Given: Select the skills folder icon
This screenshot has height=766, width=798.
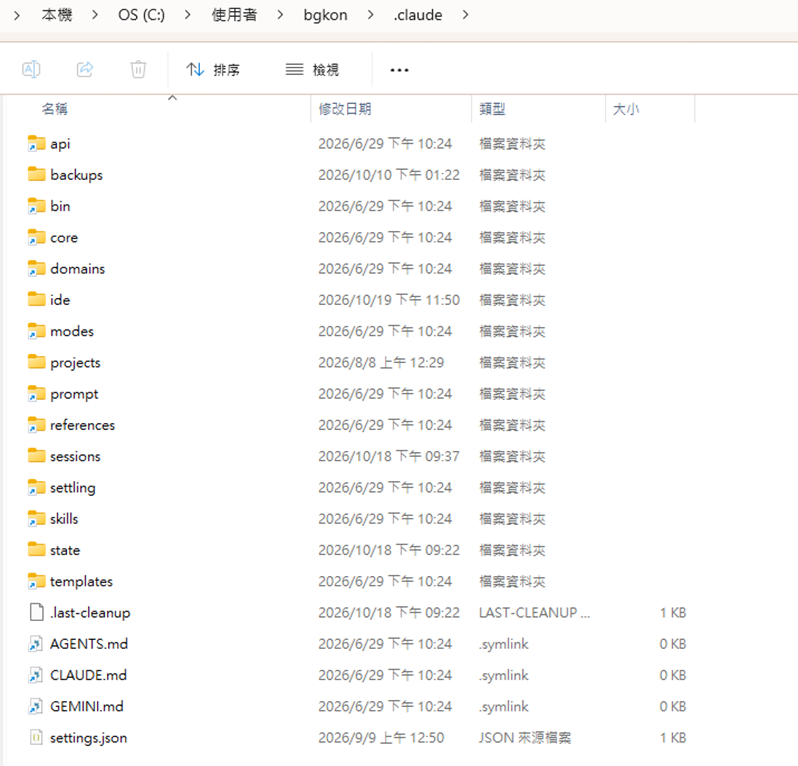Looking at the screenshot, I should tap(37, 519).
